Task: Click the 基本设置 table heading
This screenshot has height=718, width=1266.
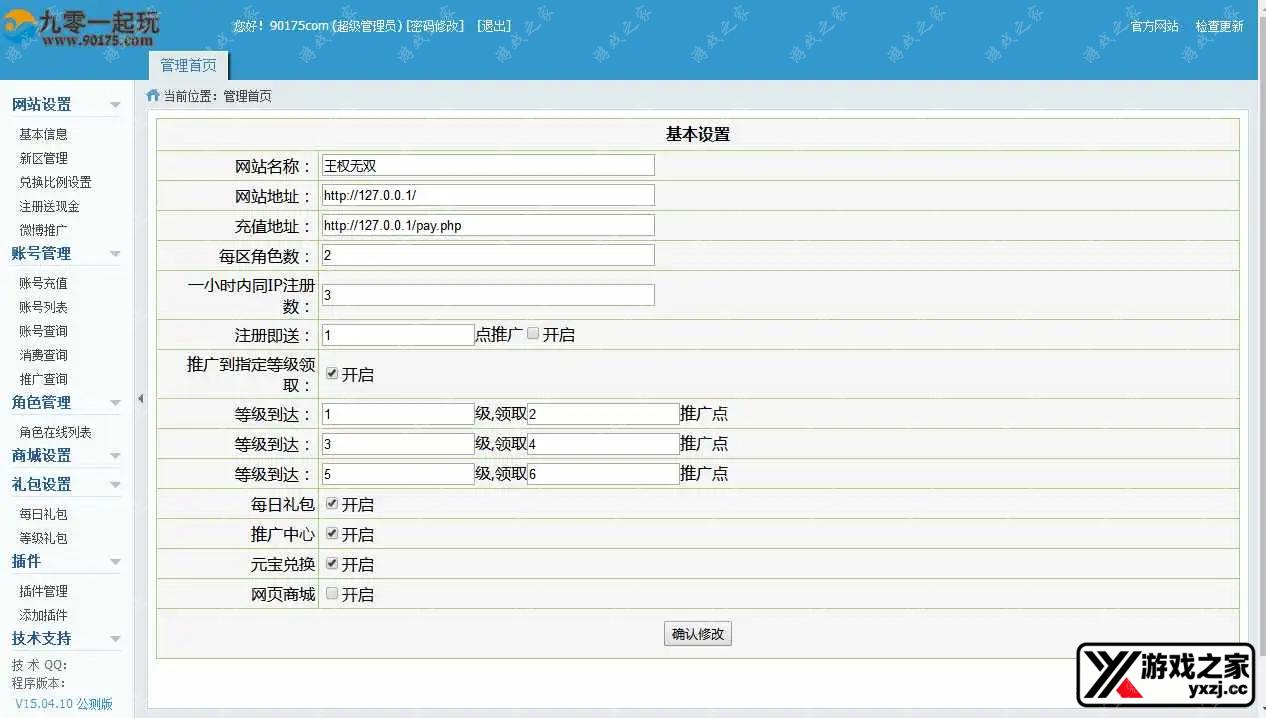Action: click(x=698, y=134)
